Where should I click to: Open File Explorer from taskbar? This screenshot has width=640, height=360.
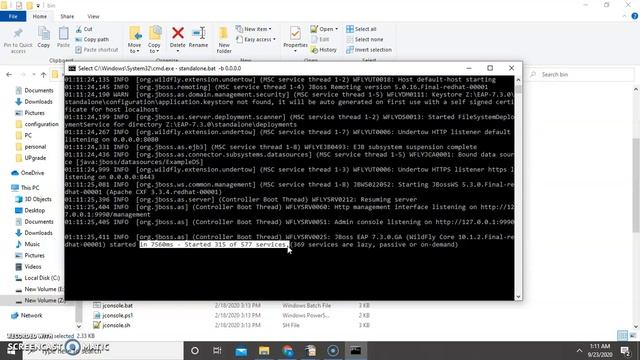264,351
